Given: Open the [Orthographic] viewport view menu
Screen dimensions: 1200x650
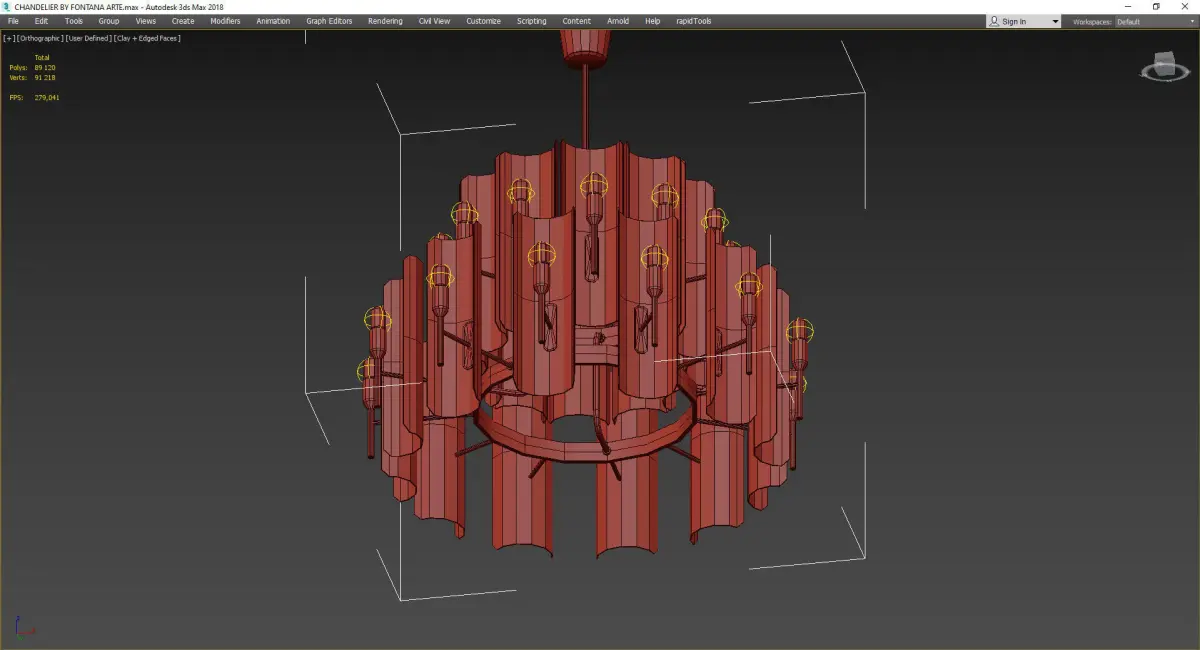Looking at the screenshot, I should pyautogui.click(x=40, y=38).
